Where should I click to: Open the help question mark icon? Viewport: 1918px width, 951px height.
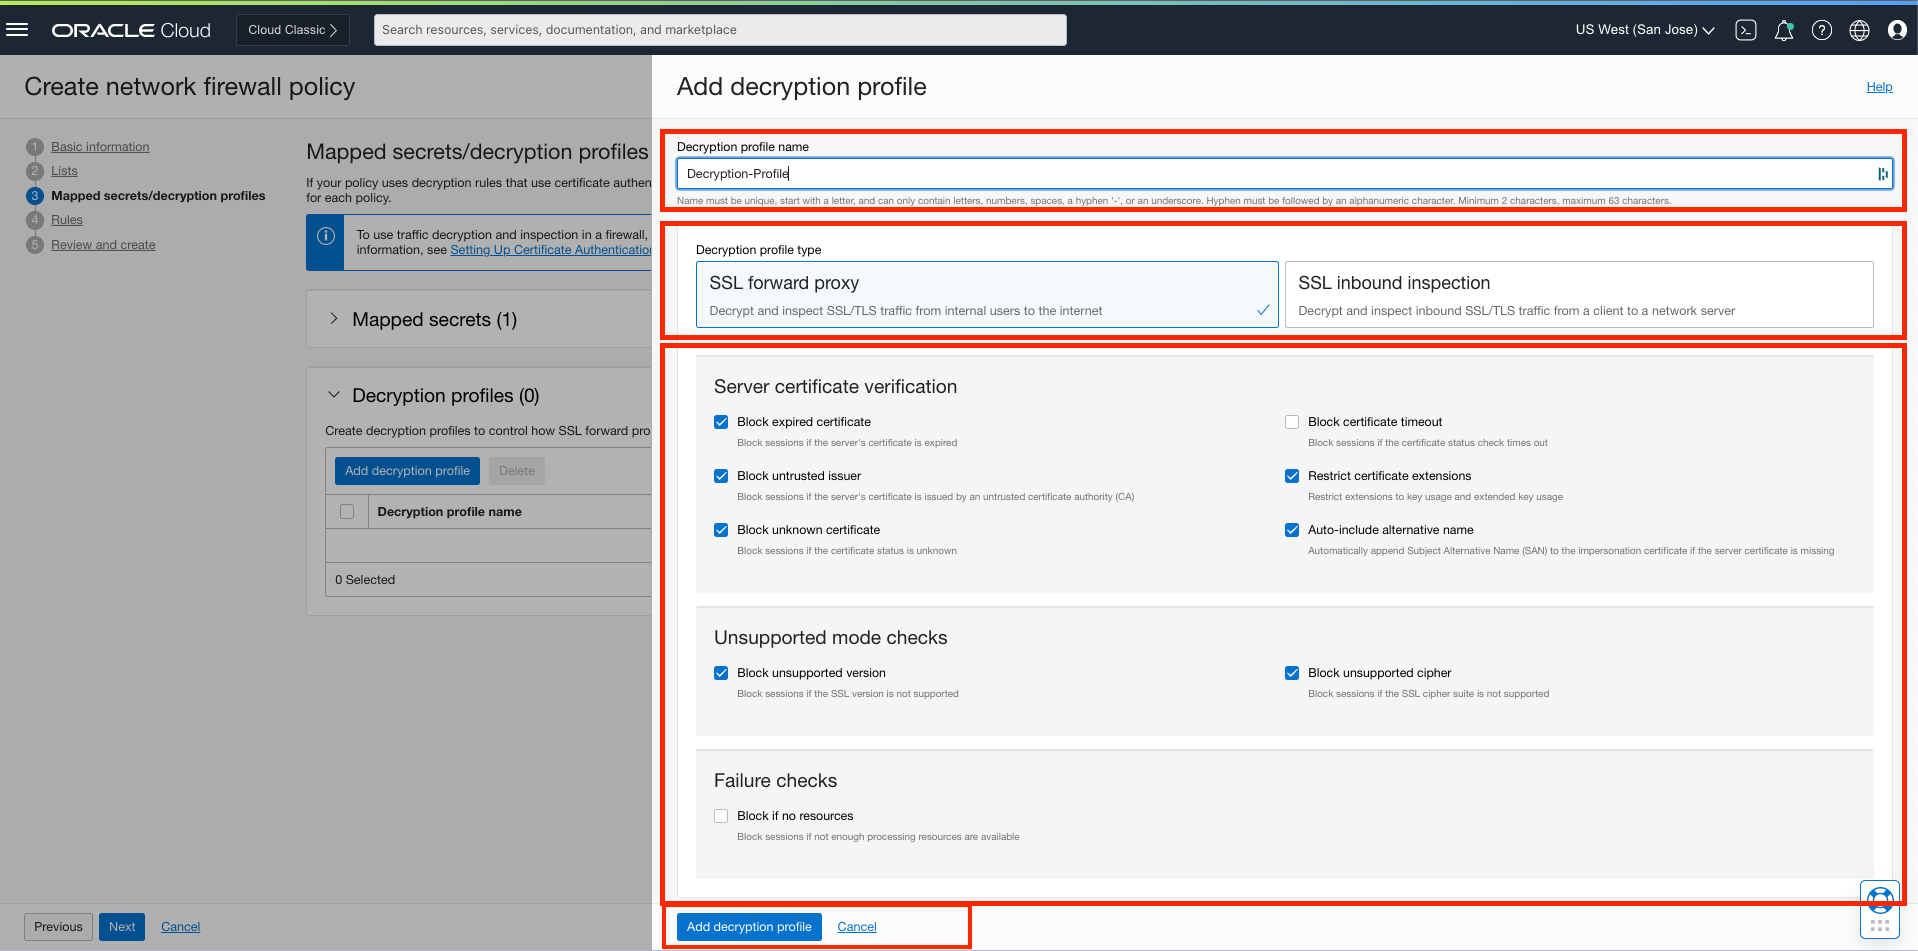coord(1822,30)
